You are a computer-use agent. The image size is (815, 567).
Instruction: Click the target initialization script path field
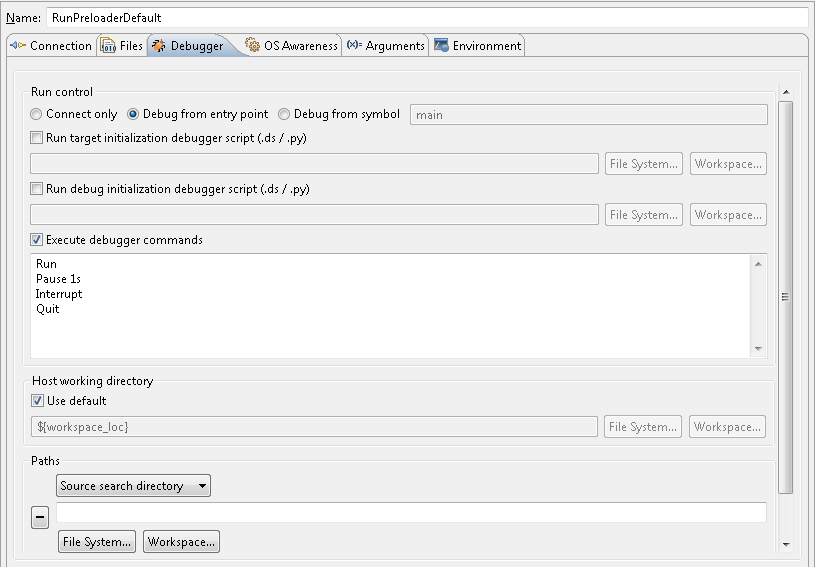[x=314, y=164]
